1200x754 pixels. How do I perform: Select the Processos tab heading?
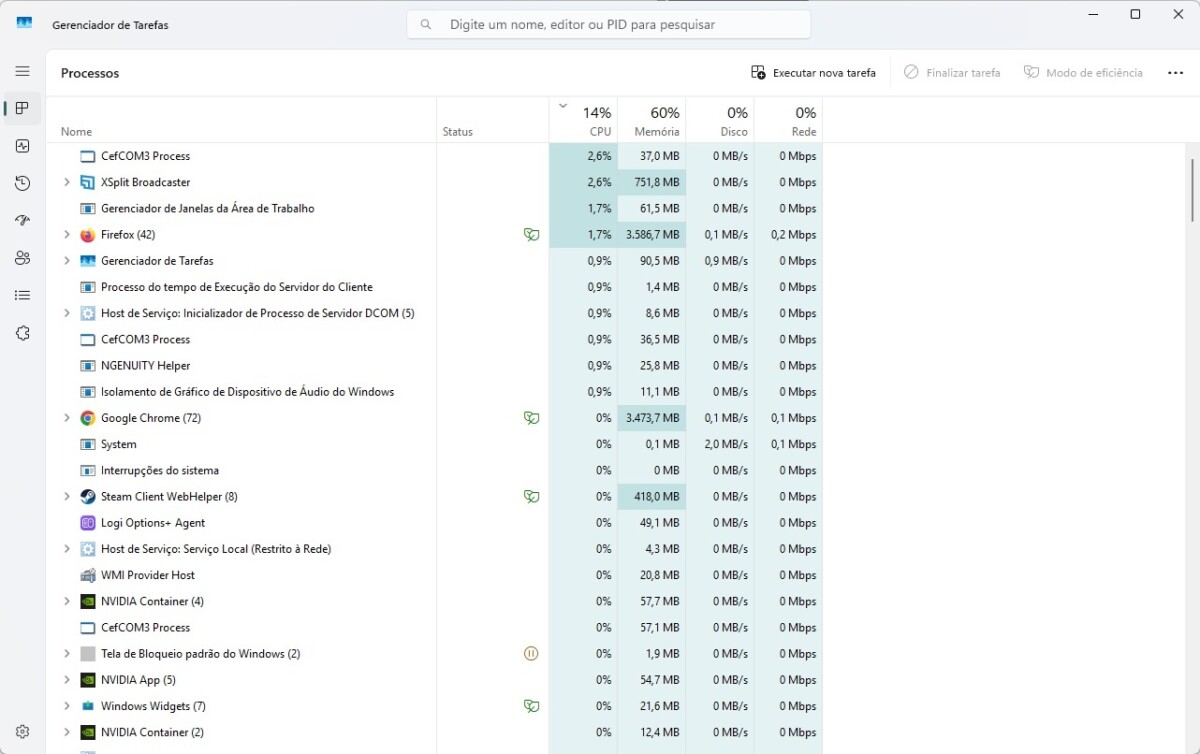91,72
